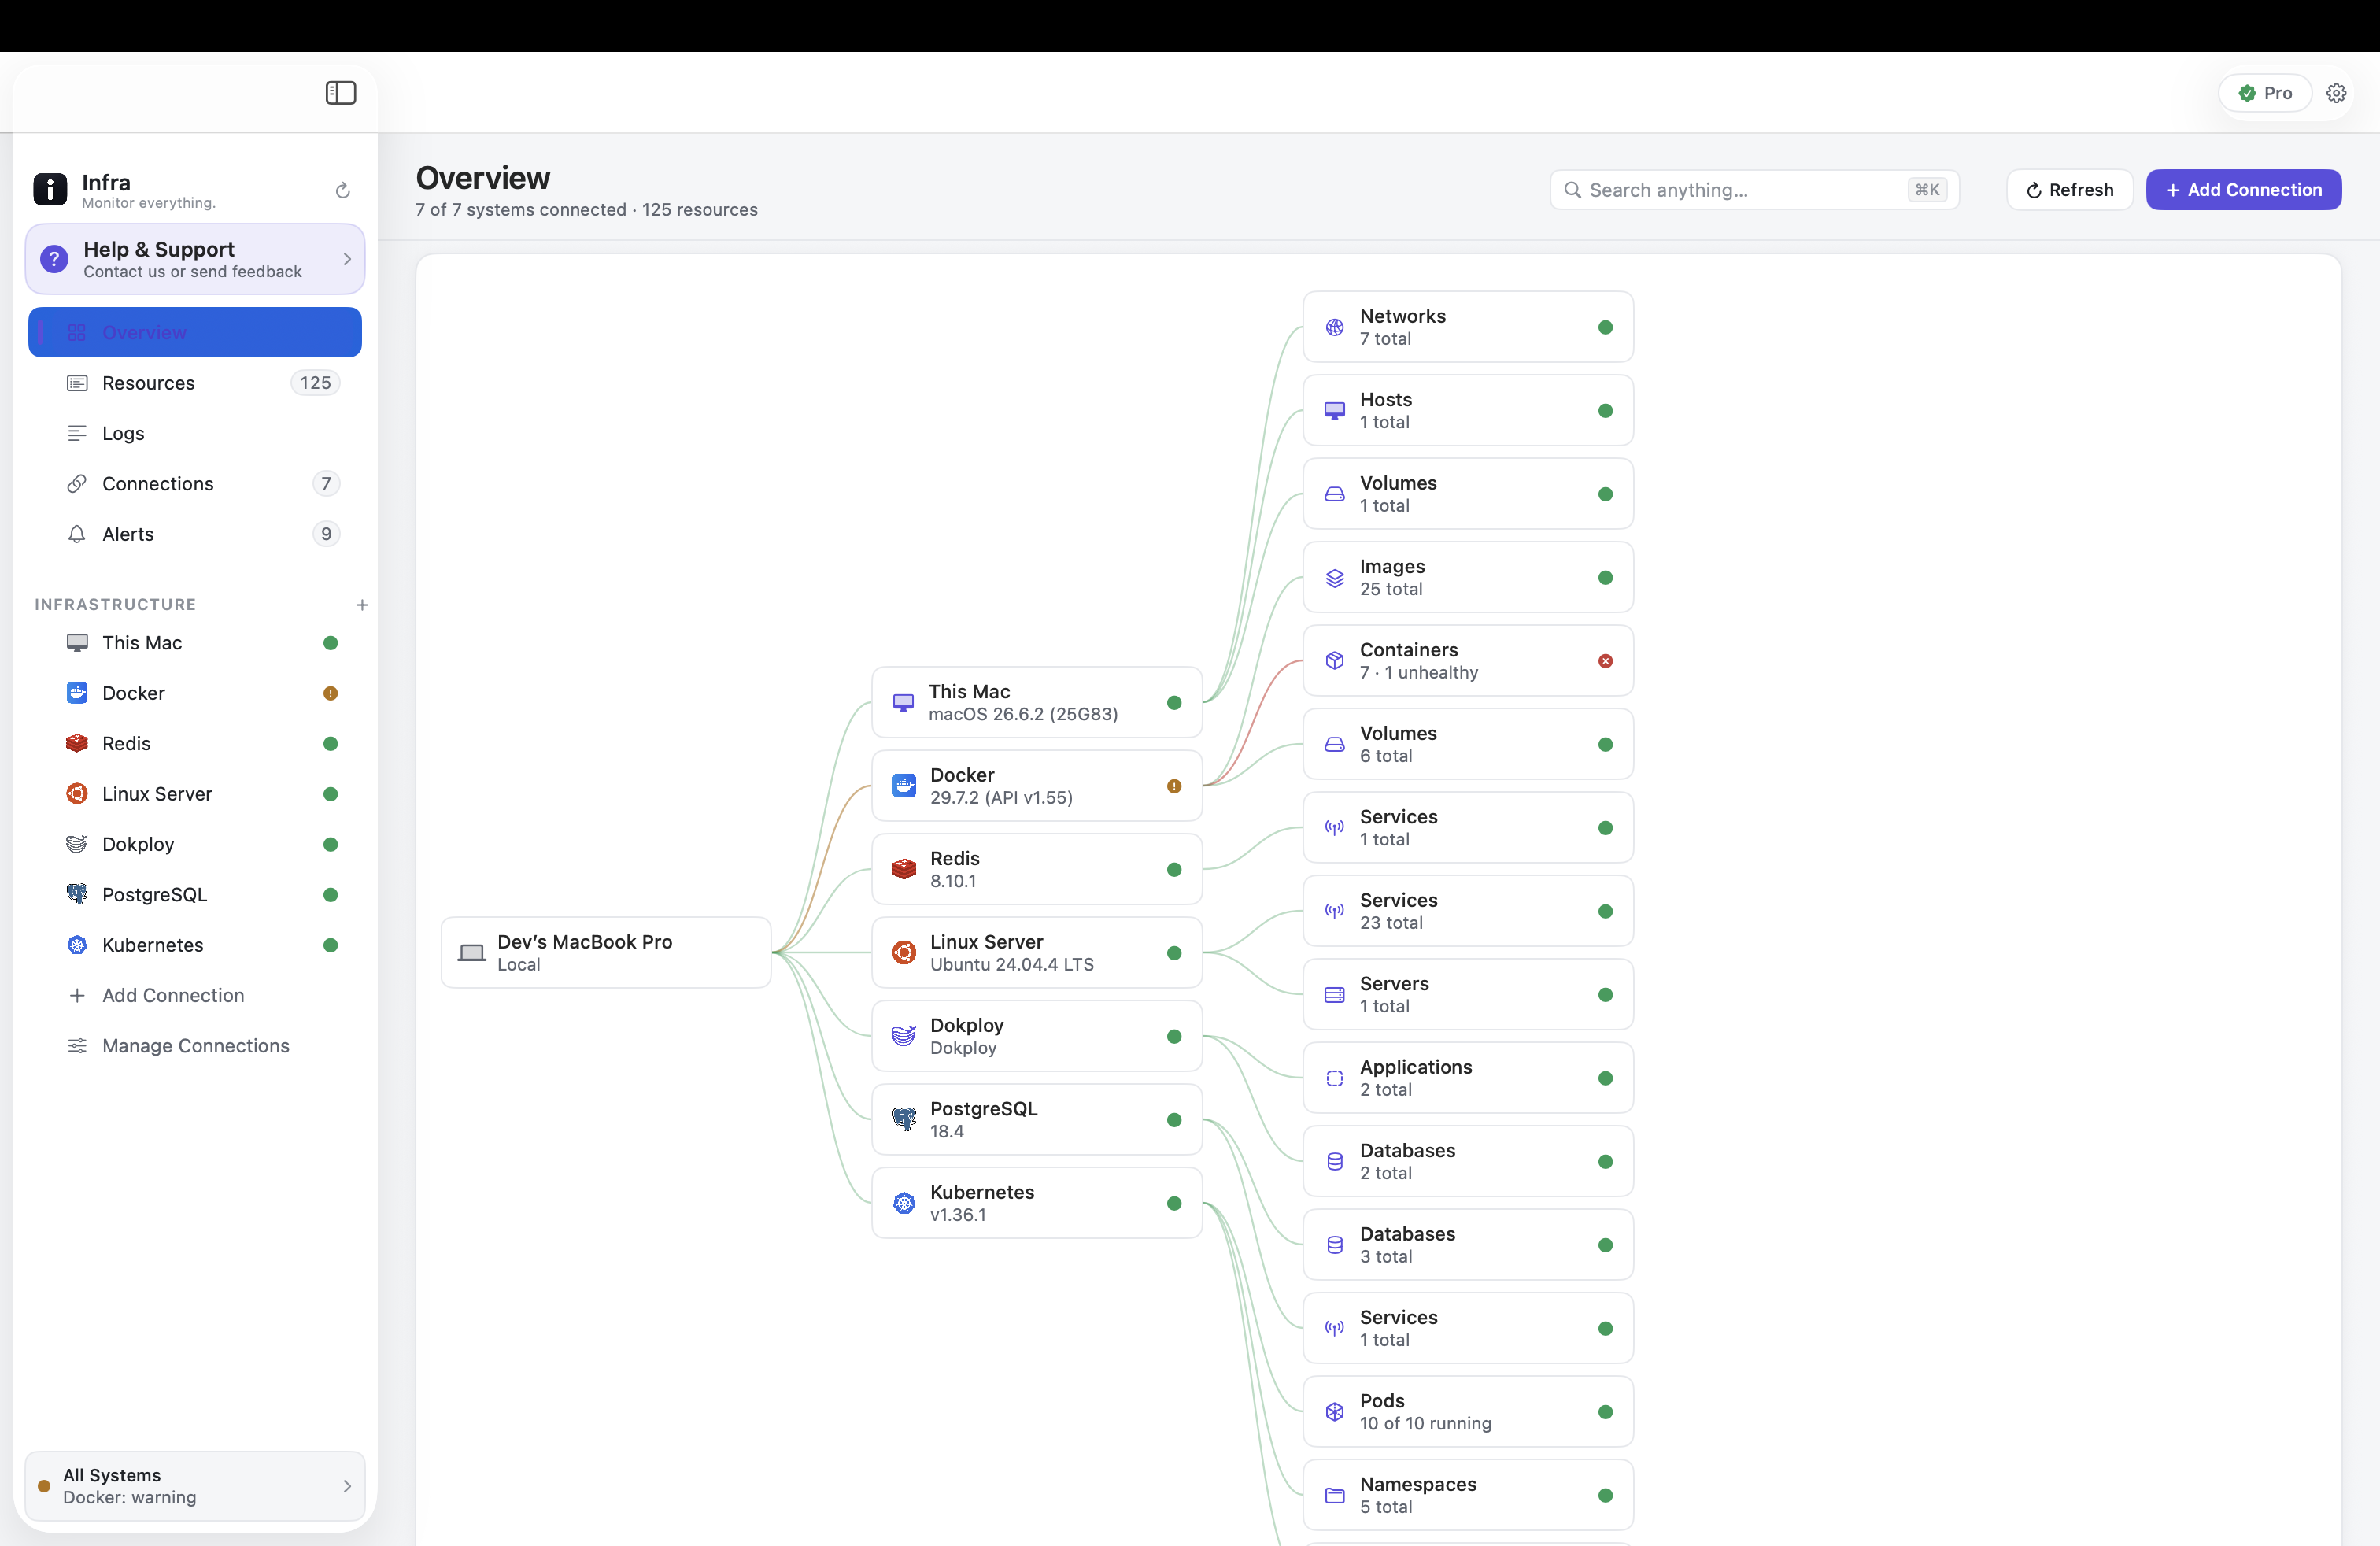Click Docker node's whale icon in graph

904,786
